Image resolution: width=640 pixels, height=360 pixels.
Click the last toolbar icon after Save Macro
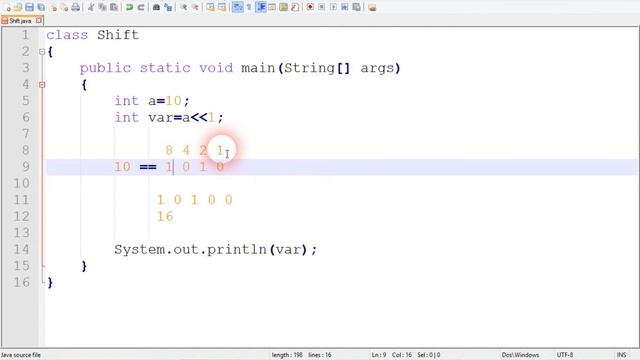coord(372,7)
